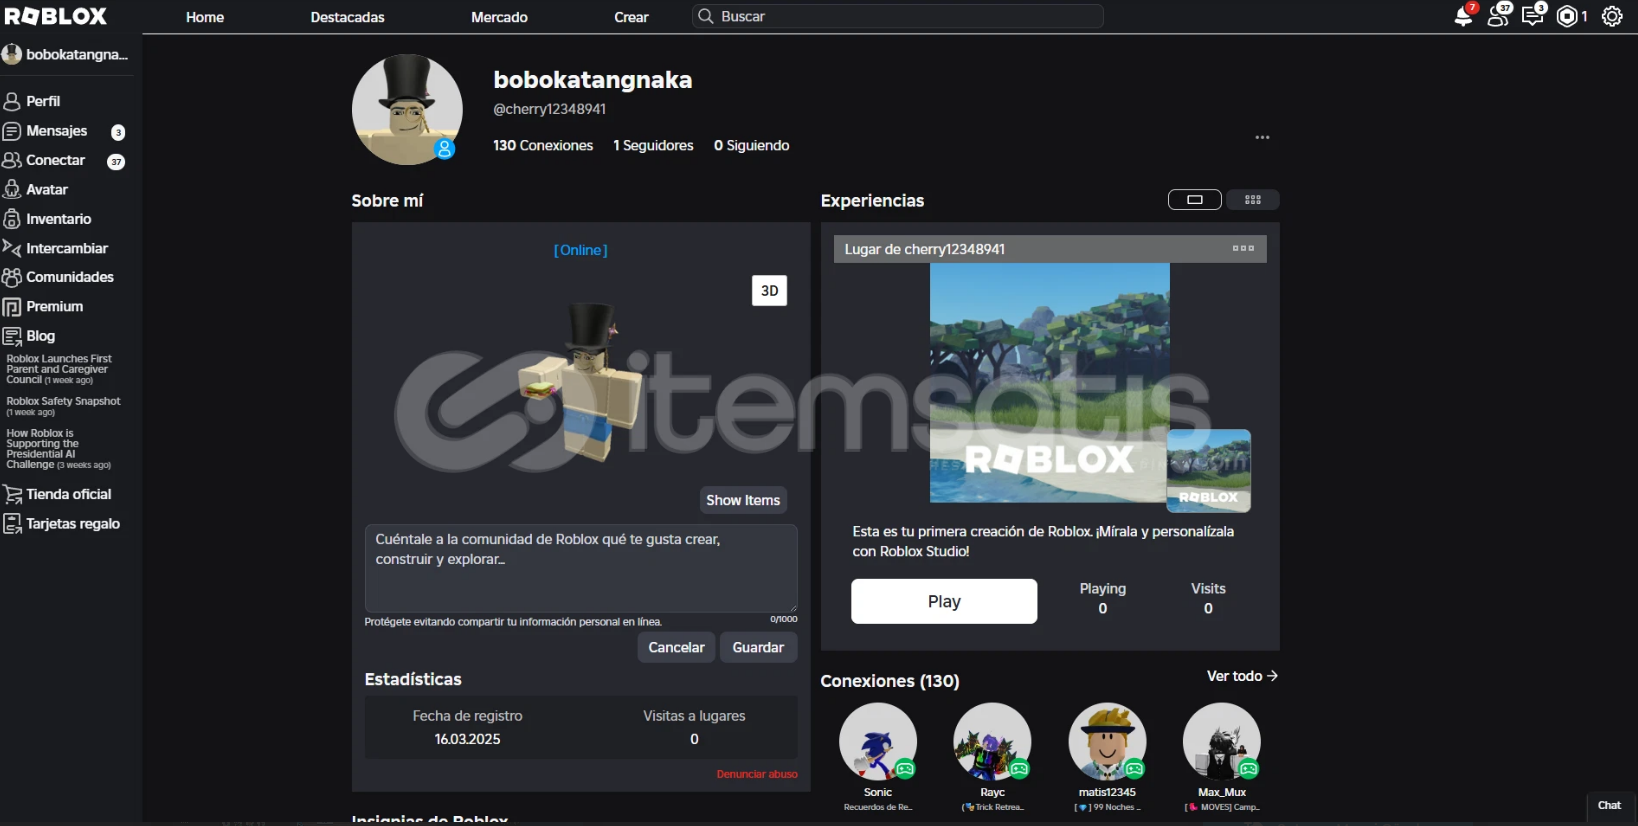Viewport: 1638px width, 826px height.
Task: Toggle the 3D avatar view
Action: pos(769,291)
